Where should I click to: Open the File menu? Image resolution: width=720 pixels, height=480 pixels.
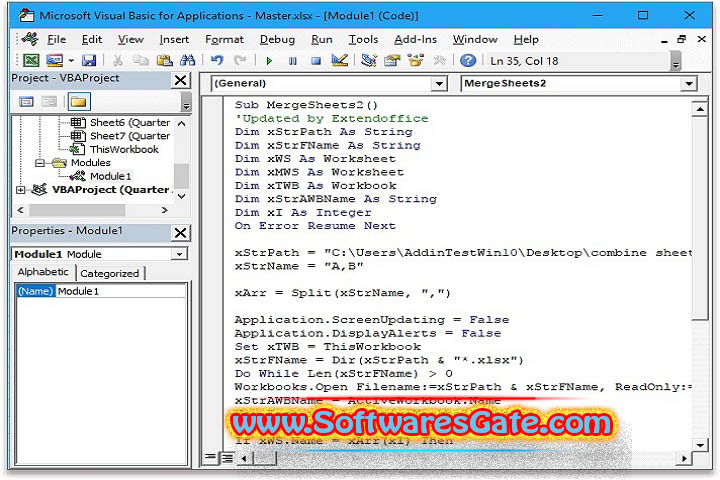click(56, 40)
